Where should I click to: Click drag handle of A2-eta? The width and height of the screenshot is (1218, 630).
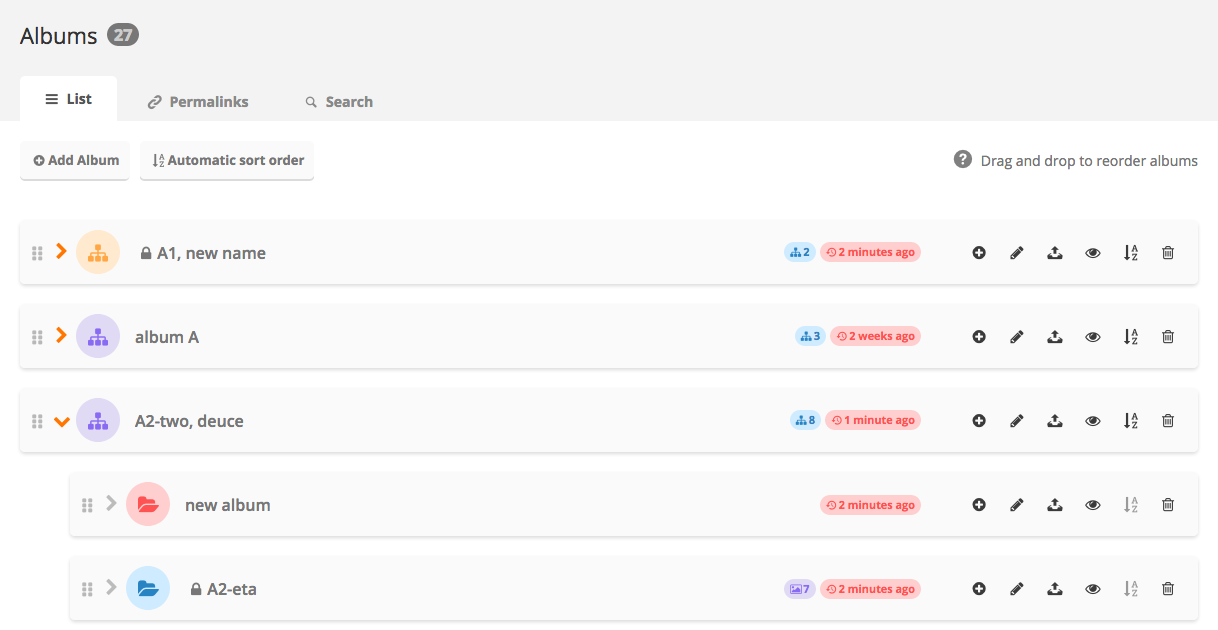click(x=87, y=589)
